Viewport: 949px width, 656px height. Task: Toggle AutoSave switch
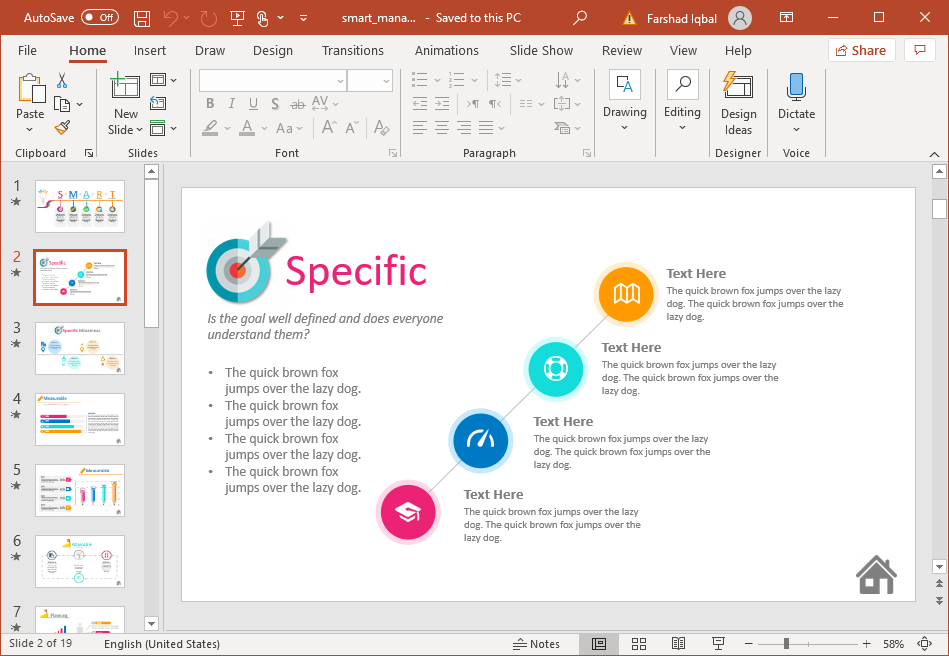99,18
